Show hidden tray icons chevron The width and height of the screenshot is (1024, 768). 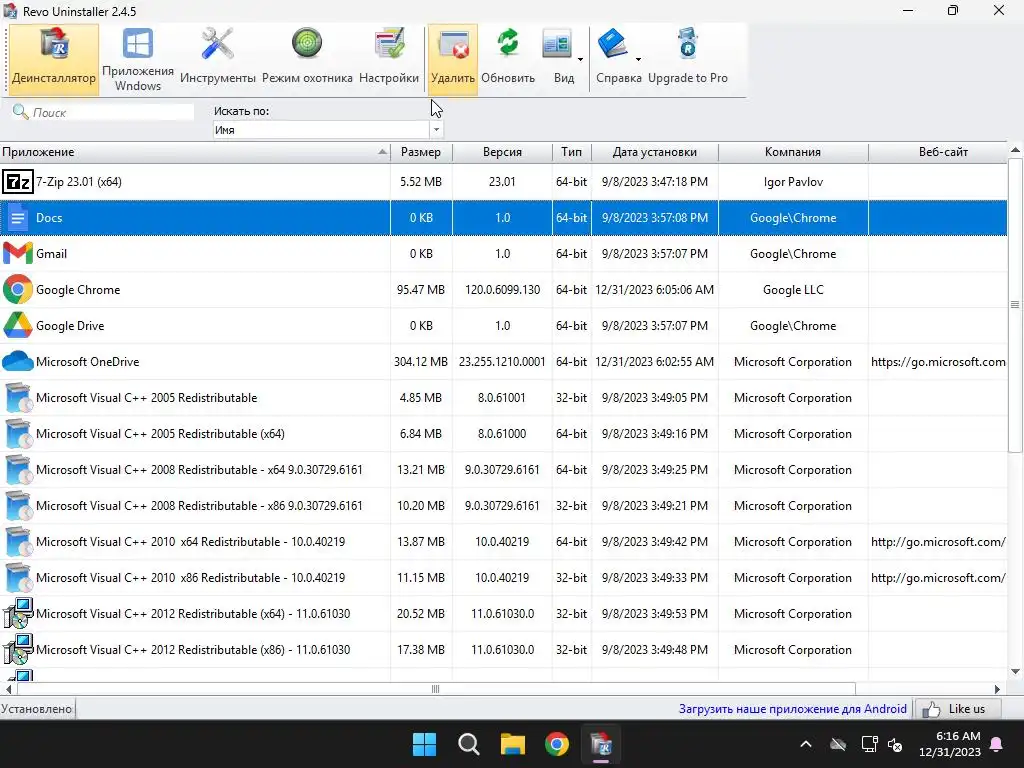[806, 744]
